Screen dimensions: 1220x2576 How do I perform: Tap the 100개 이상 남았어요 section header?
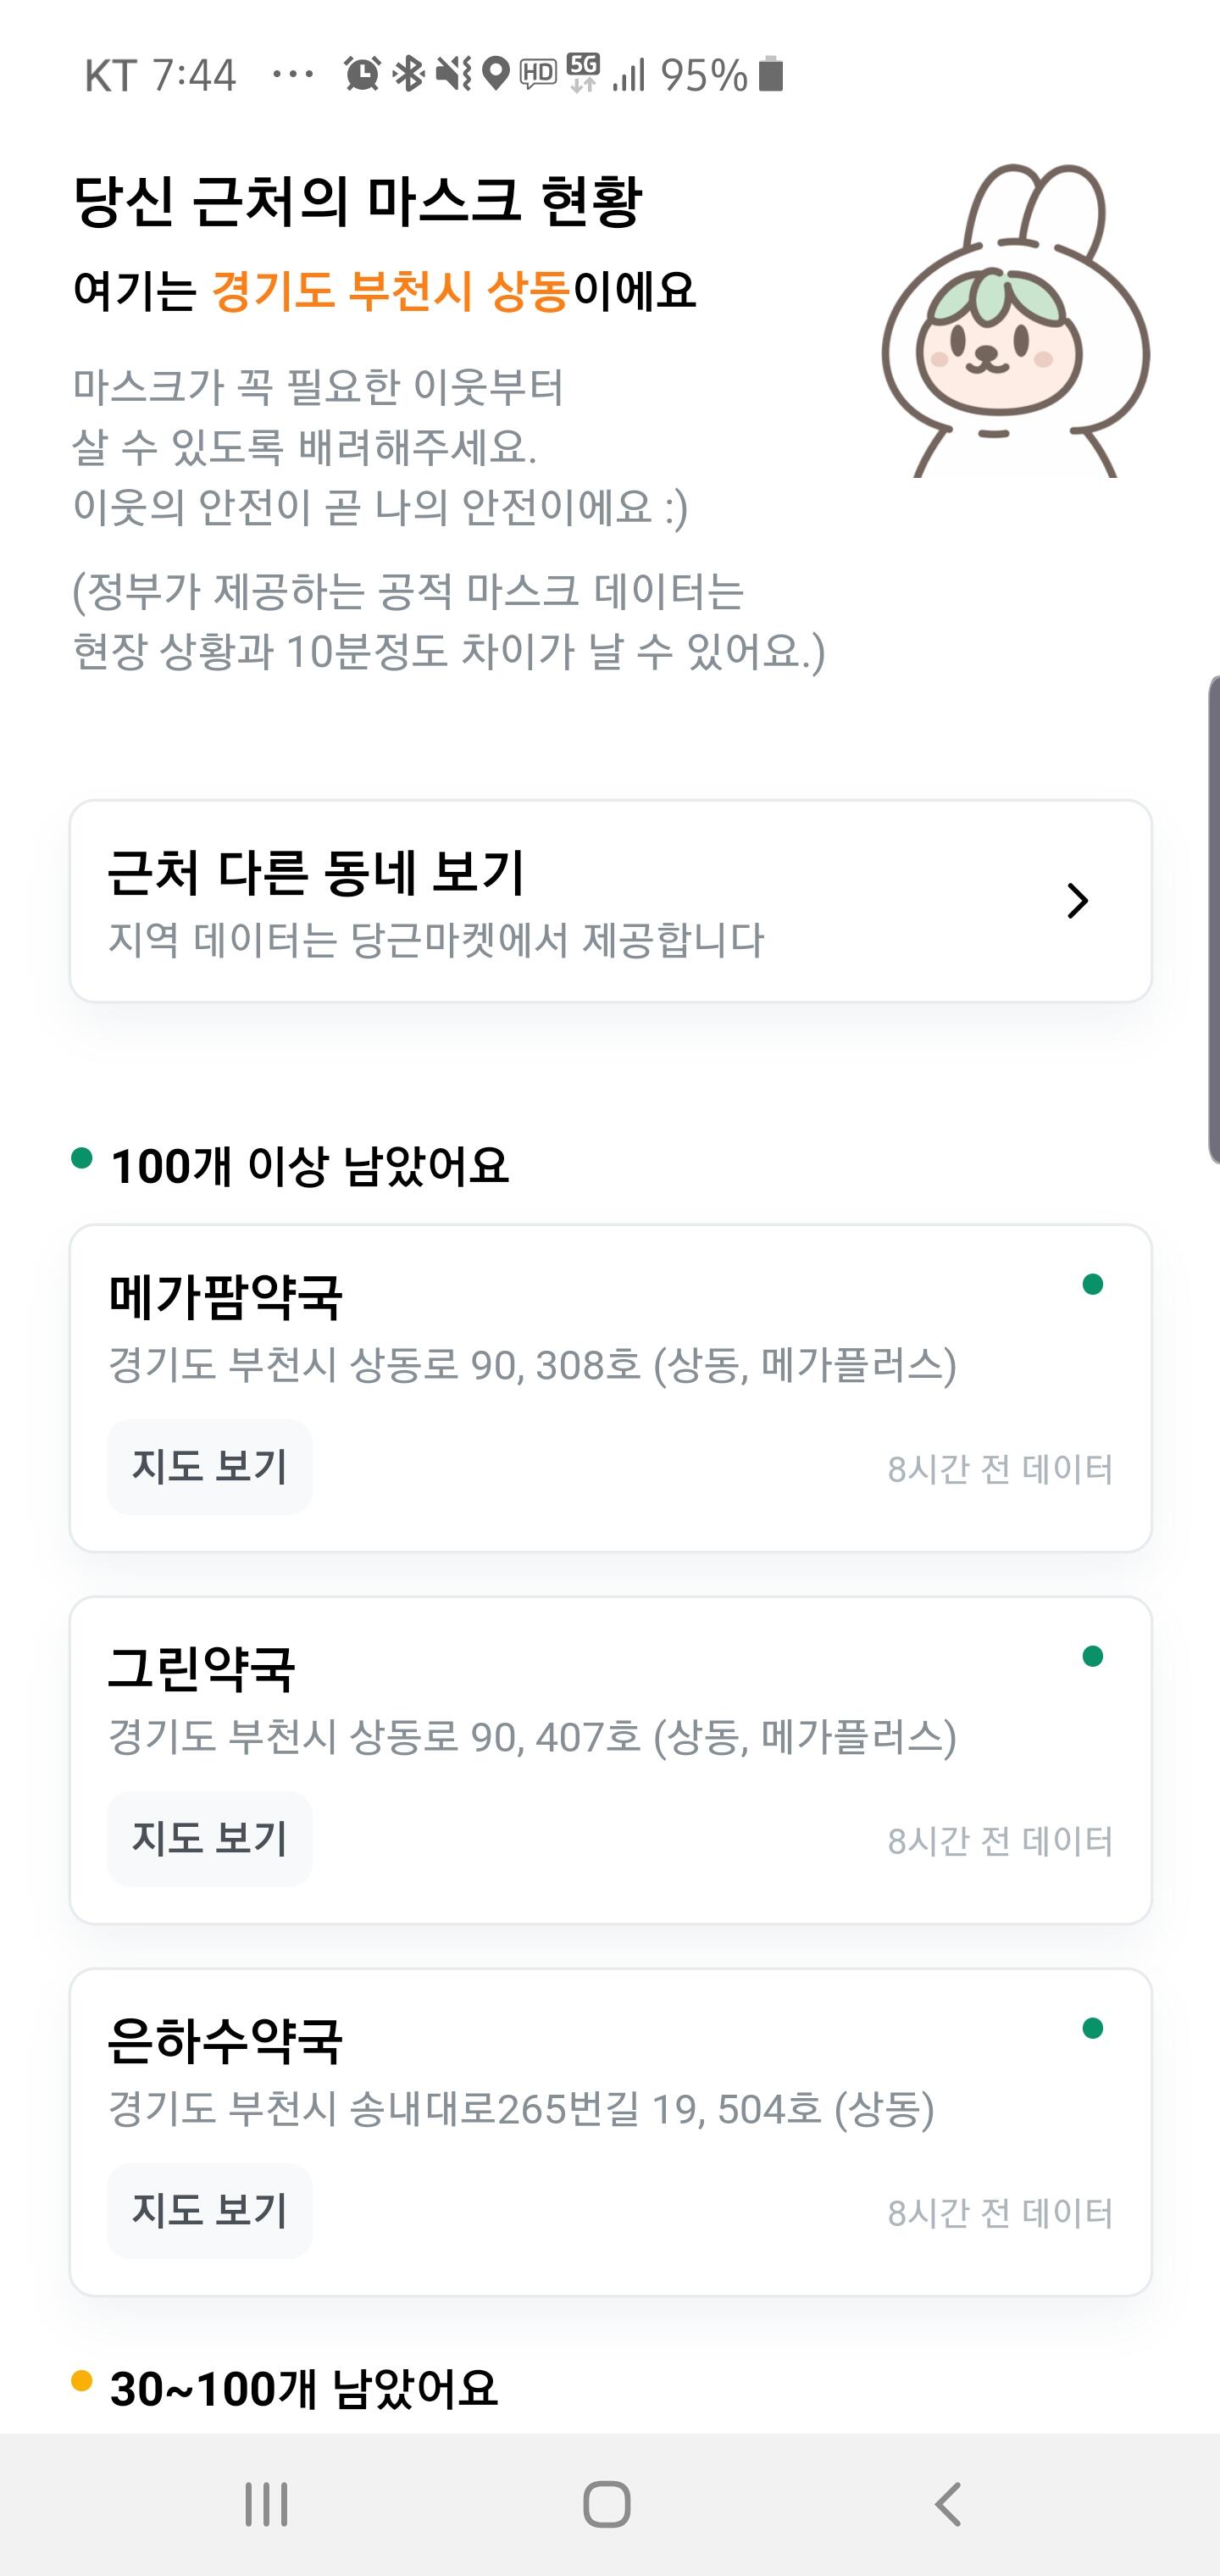click(x=309, y=1166)
